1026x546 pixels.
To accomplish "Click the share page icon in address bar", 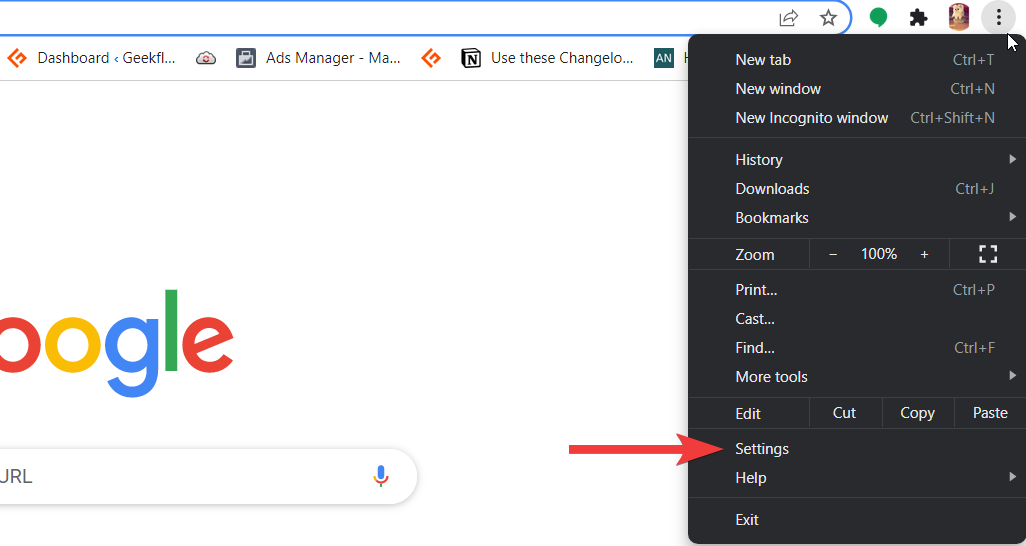I will click(x=789, y=17).
